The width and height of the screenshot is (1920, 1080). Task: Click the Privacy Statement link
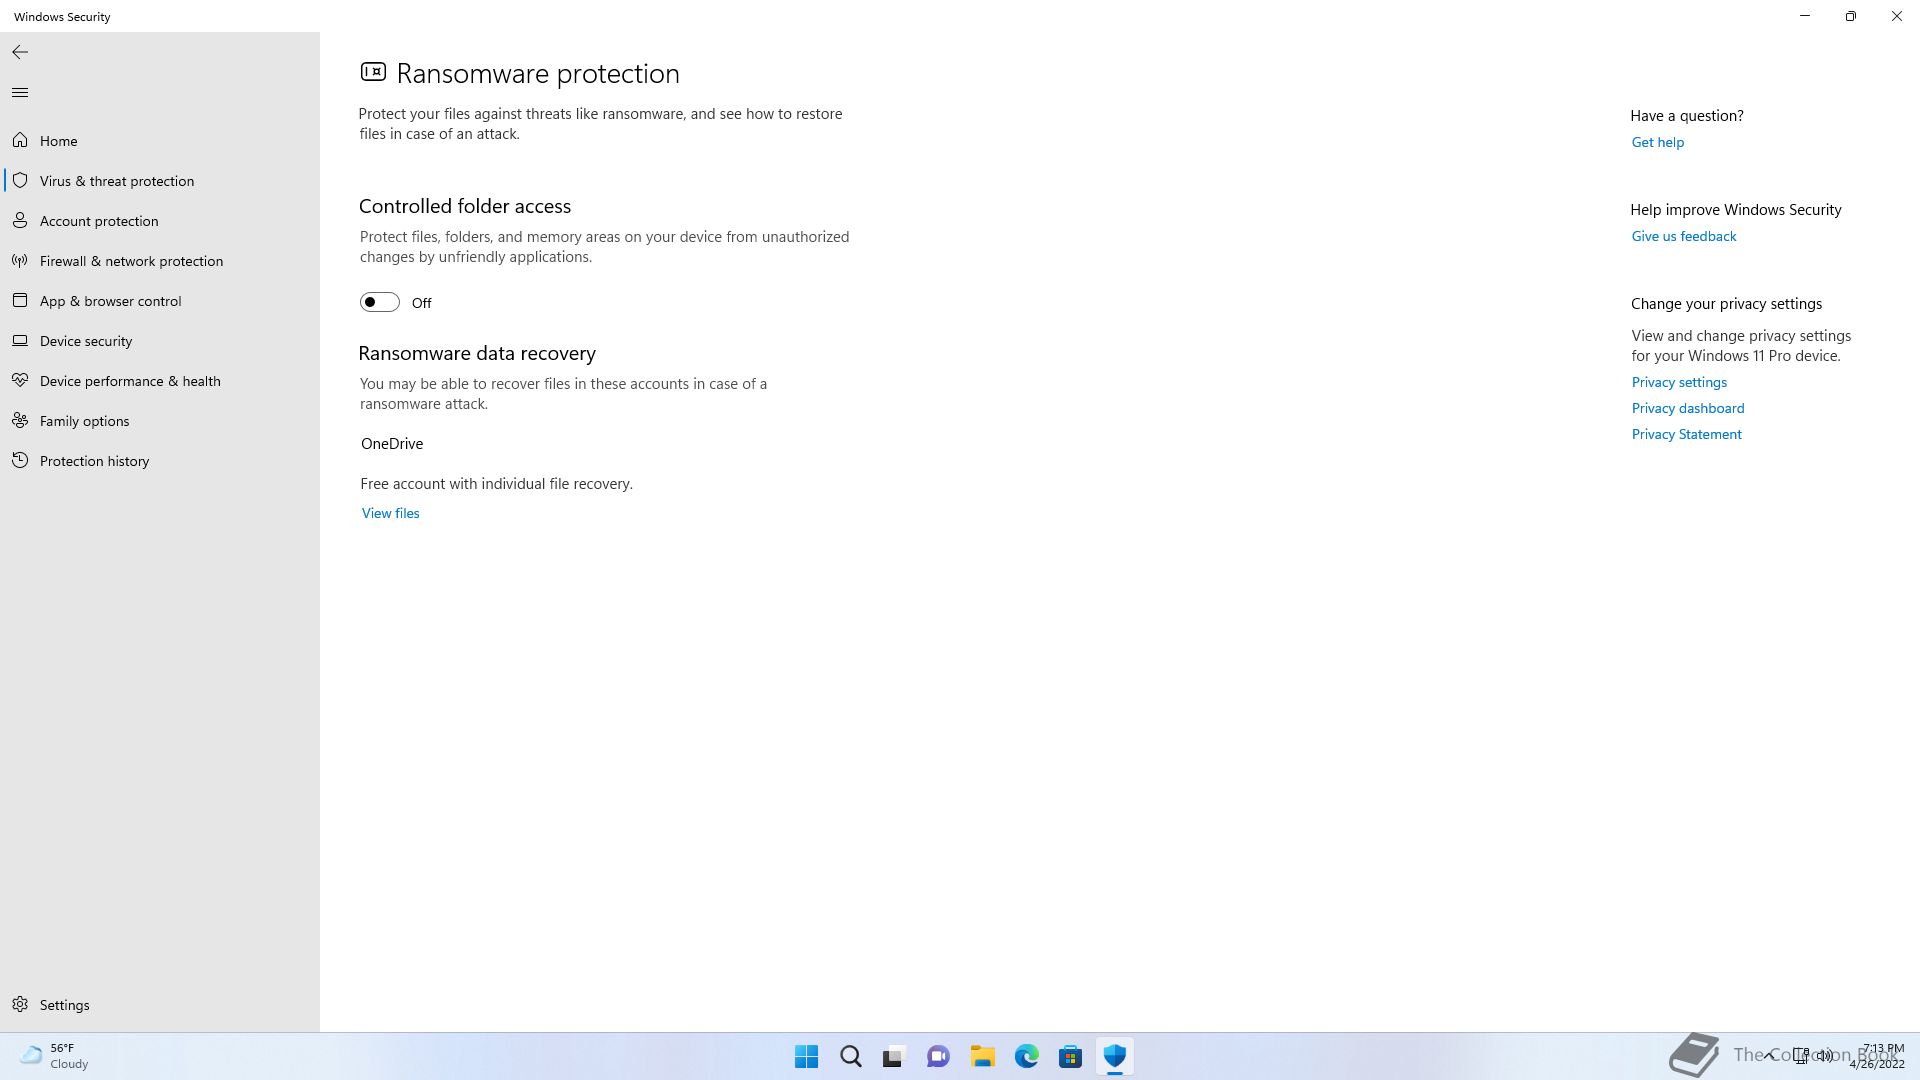1686,434
